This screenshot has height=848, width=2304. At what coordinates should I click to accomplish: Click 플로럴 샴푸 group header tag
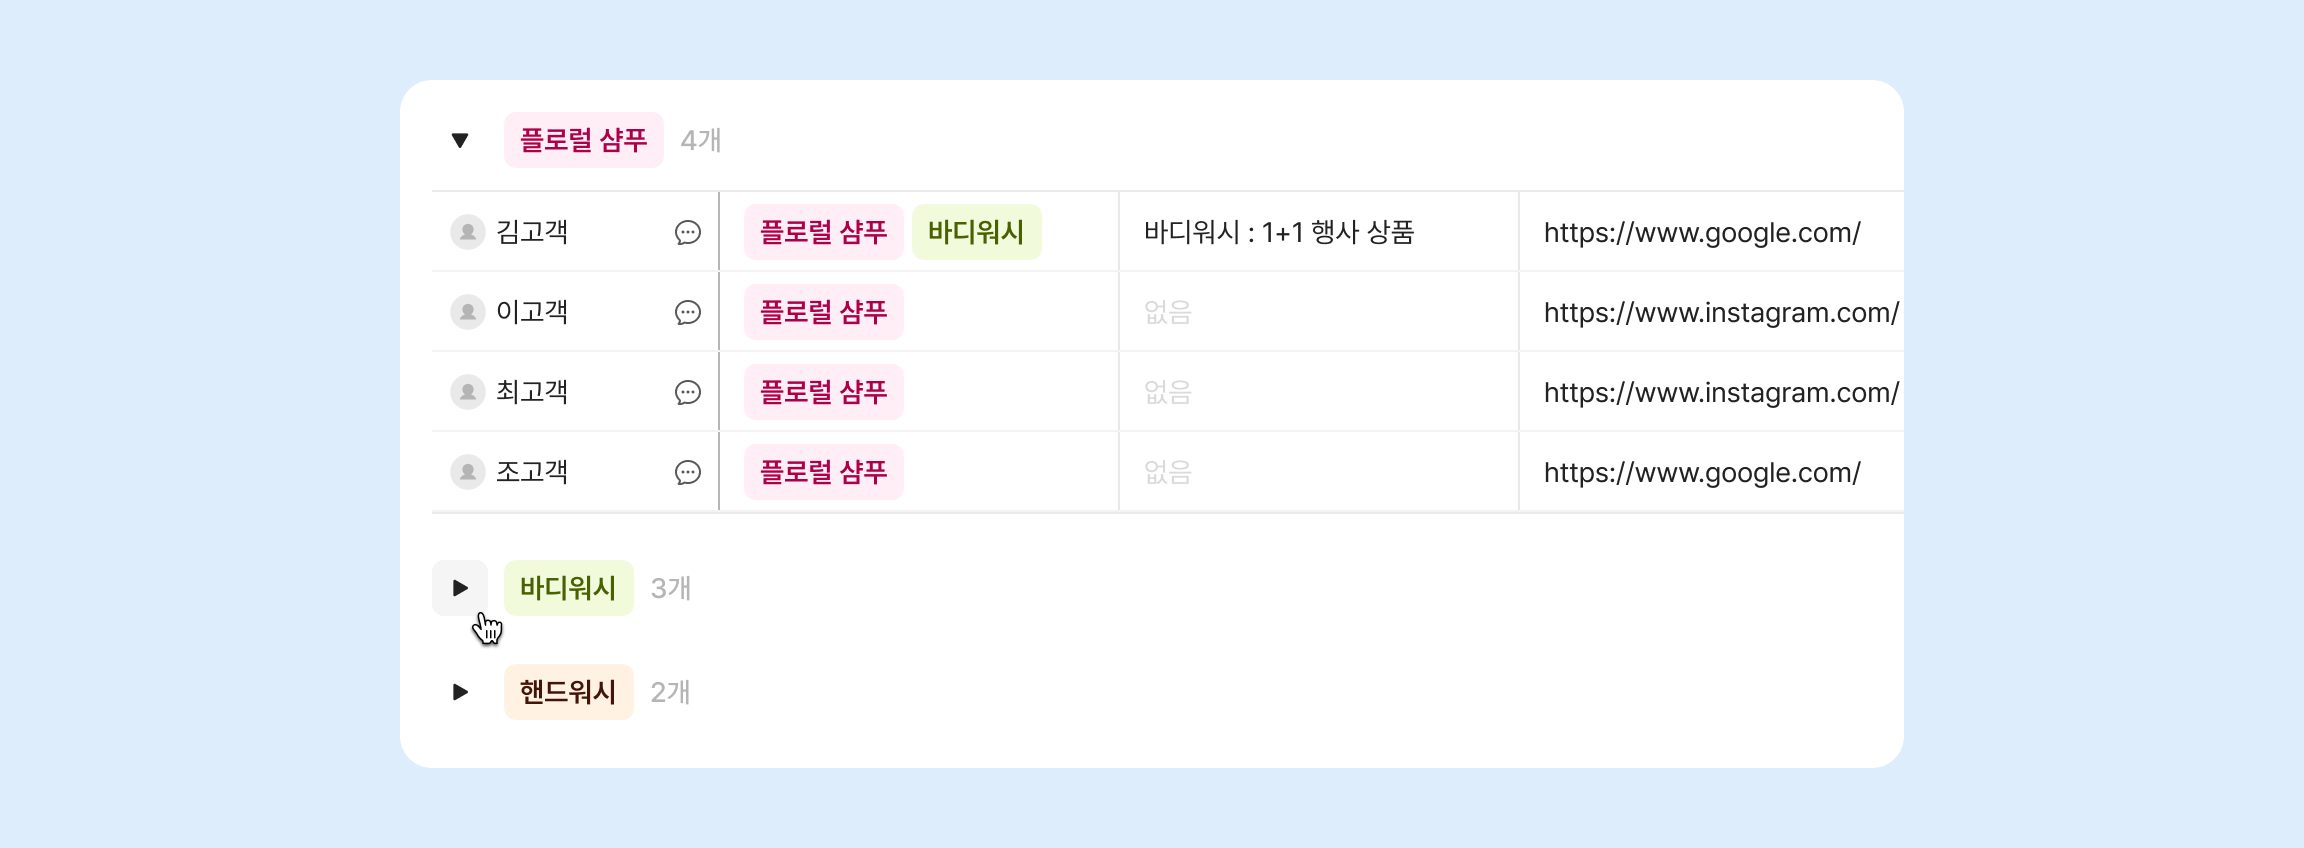pyautogui.click(x=583, y=140)
